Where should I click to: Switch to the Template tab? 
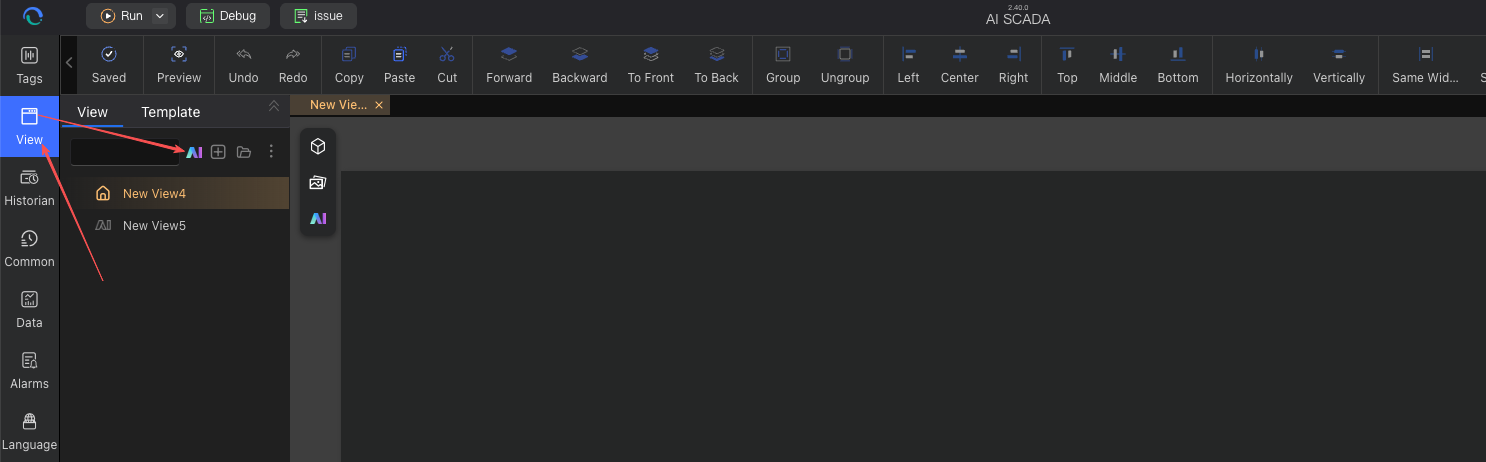tap(171, 112)
